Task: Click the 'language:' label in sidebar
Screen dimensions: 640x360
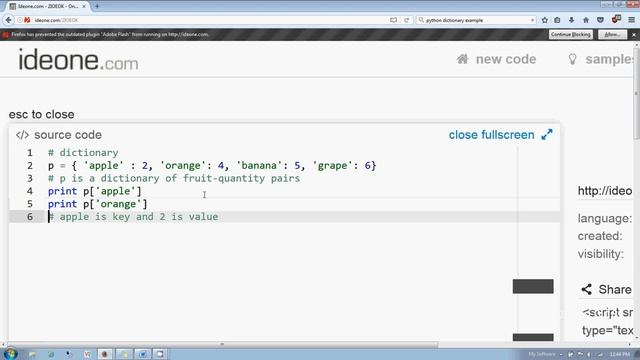Action: (x=605, y=218)
